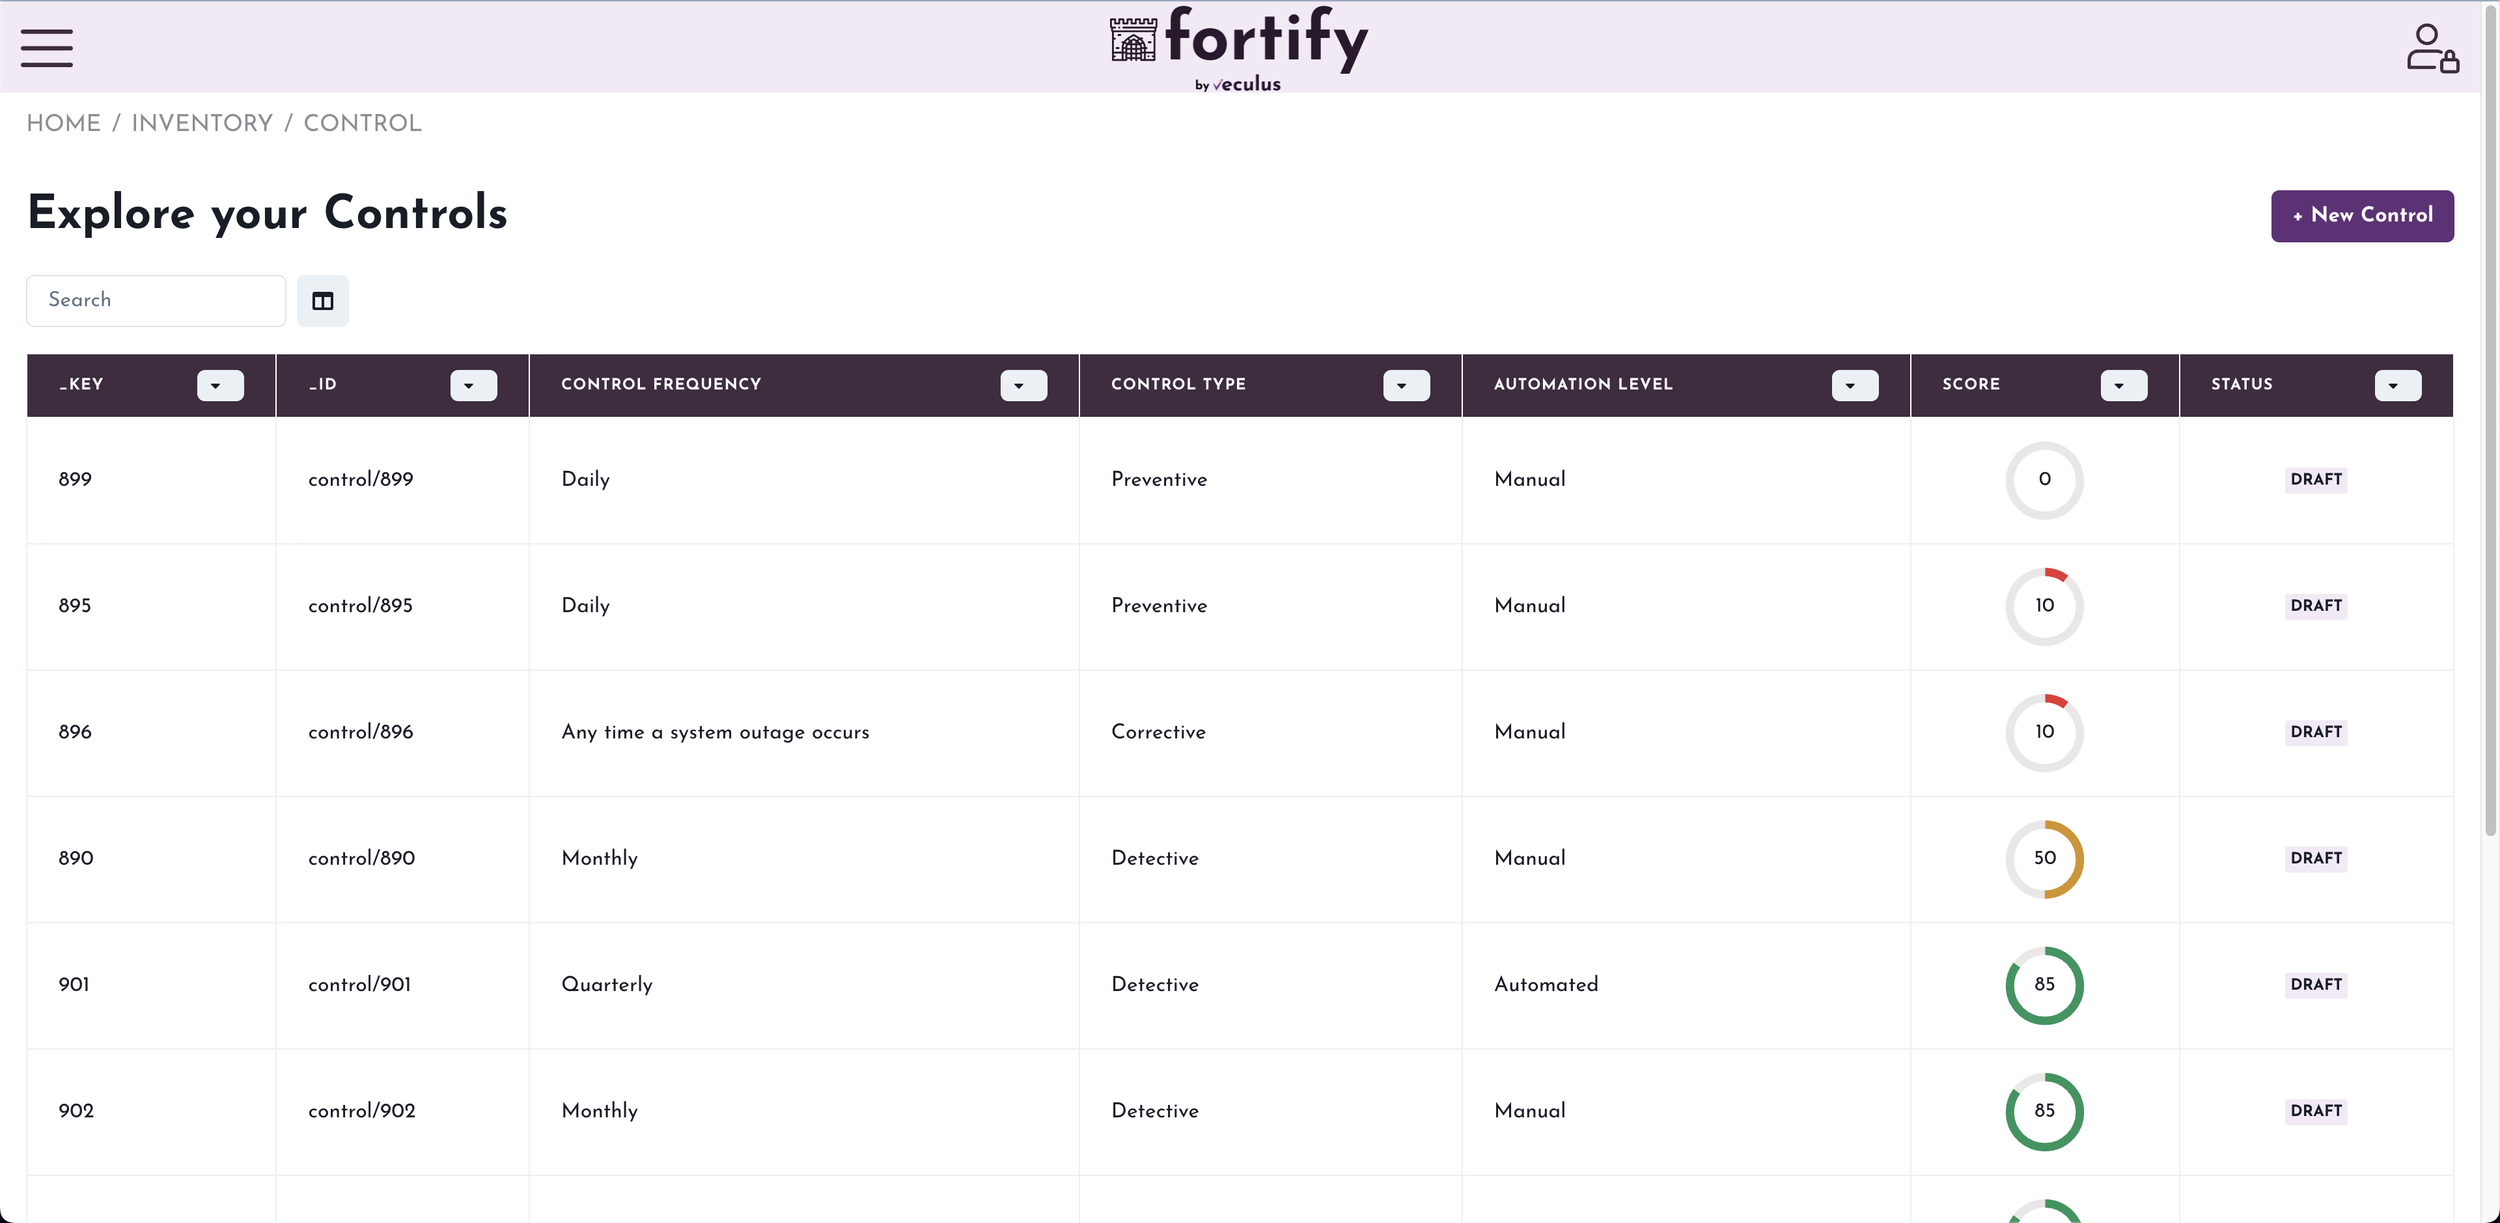Click the score 50 gauge for control 890
The width and height of the screenshot is (2500, 1223).
tap(2043, 859)
